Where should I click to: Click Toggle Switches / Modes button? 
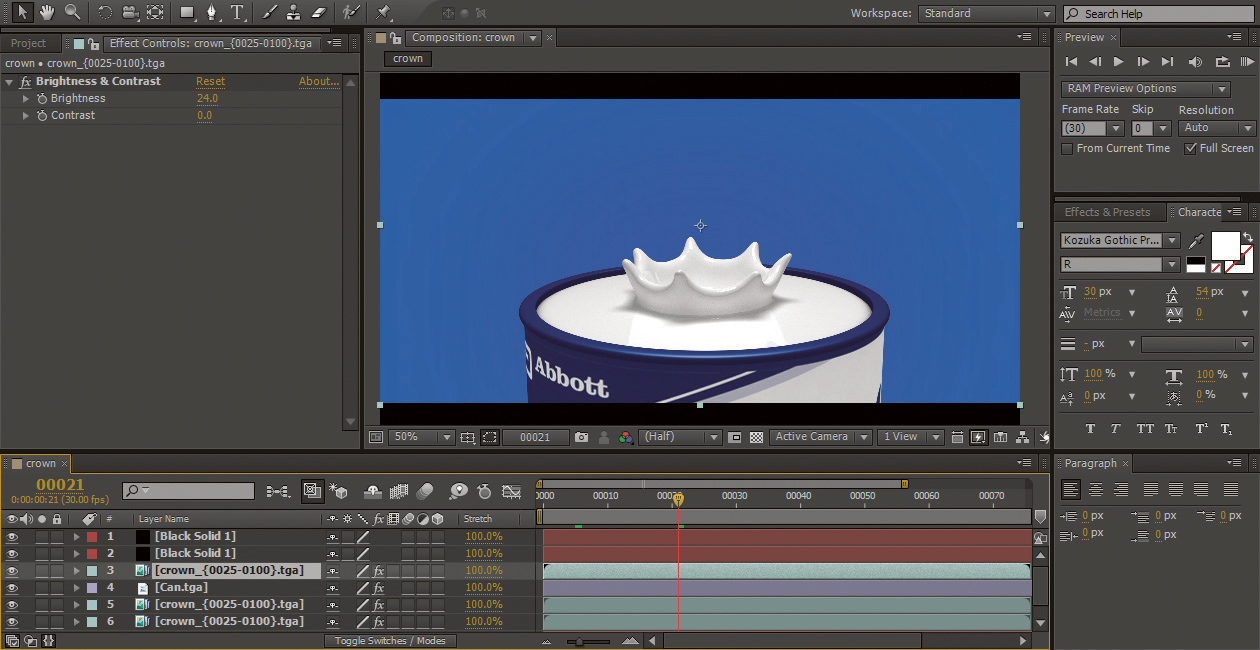click(x=390, y=641)
